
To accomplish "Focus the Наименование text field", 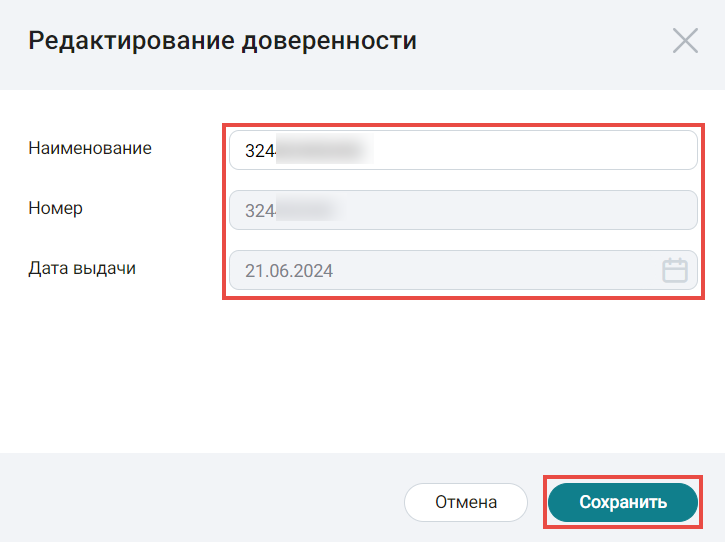I will click(463, 150).
